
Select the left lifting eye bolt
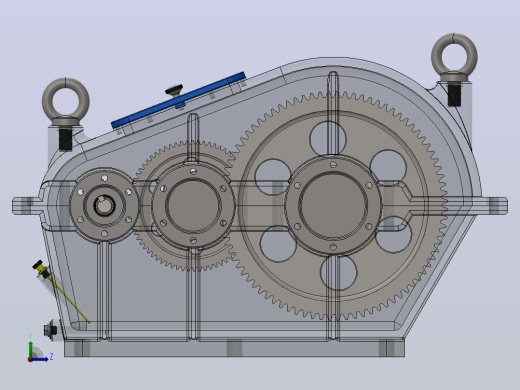tap(66, 113)
